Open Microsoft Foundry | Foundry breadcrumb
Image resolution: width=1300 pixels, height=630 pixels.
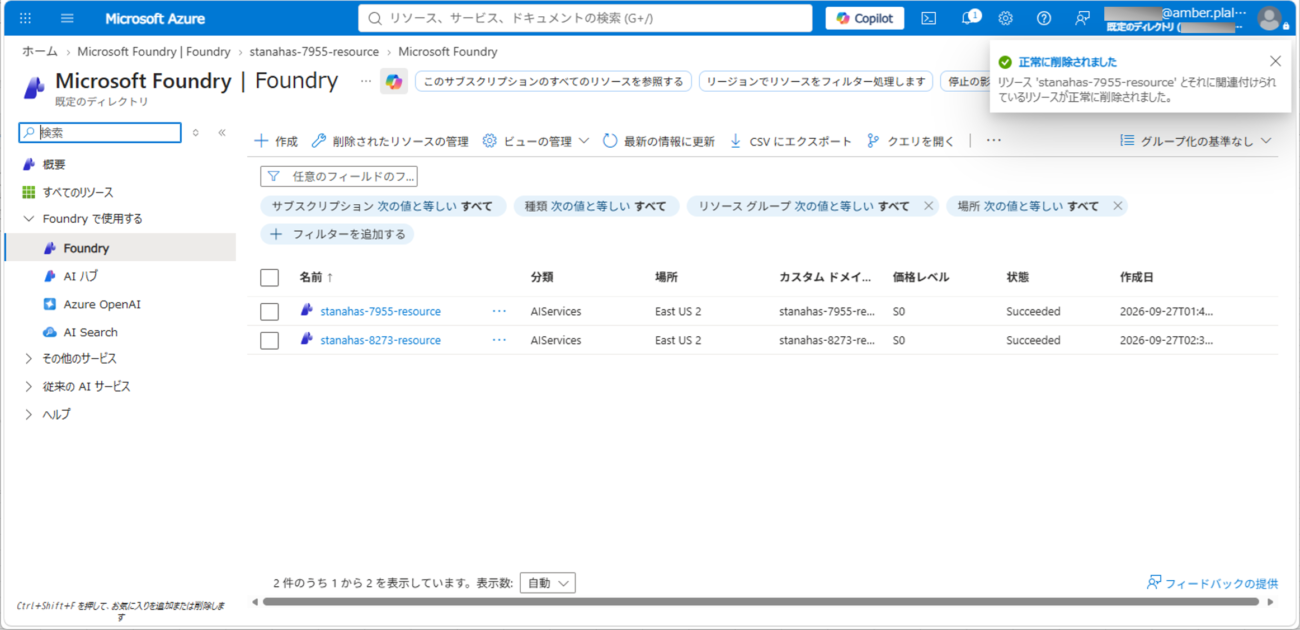click(x=154, y=51)
